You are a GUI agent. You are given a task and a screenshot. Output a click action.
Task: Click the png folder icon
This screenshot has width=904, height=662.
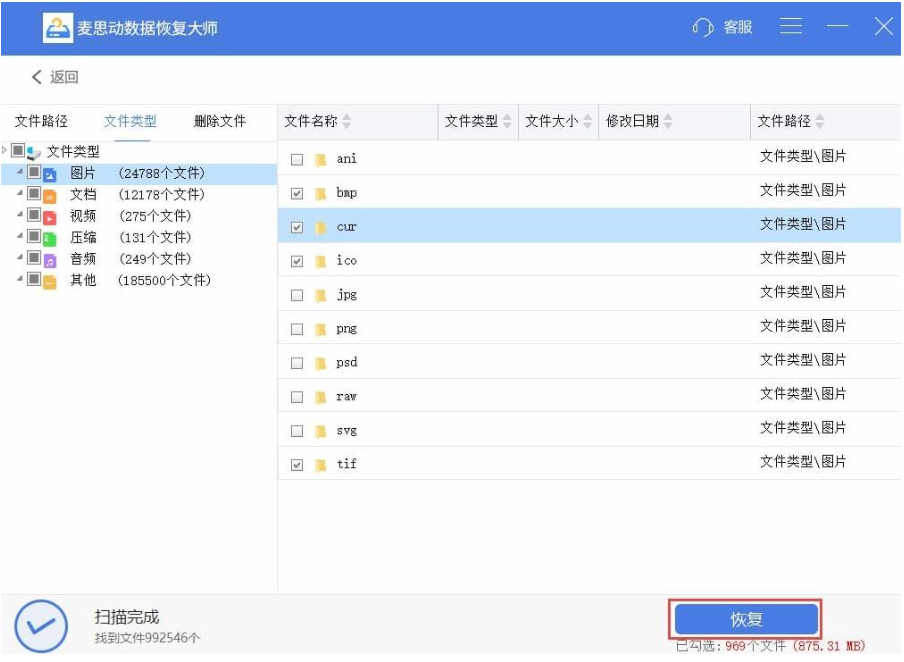pyautogui.click(x=321, y=329)
